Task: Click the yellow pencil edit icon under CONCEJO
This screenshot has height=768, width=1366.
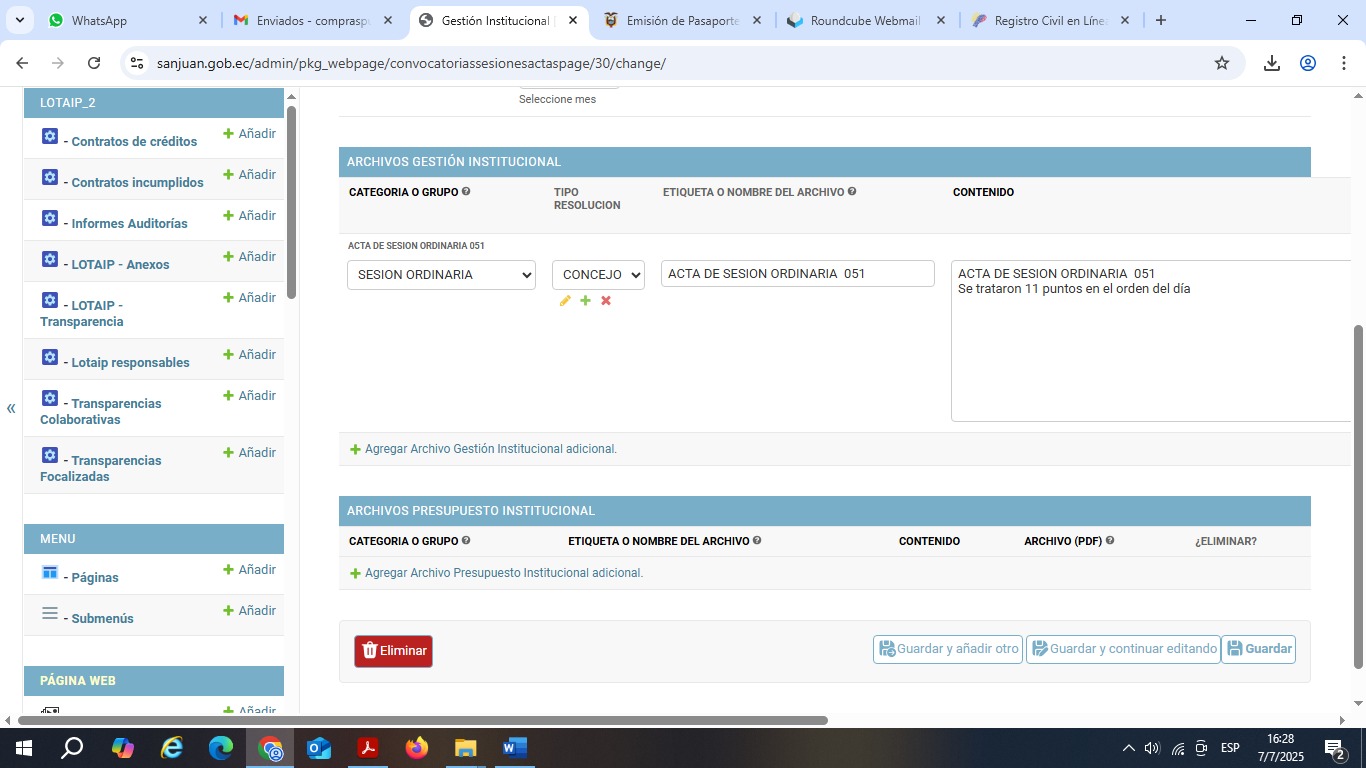Action: click(x=565, y=301)
